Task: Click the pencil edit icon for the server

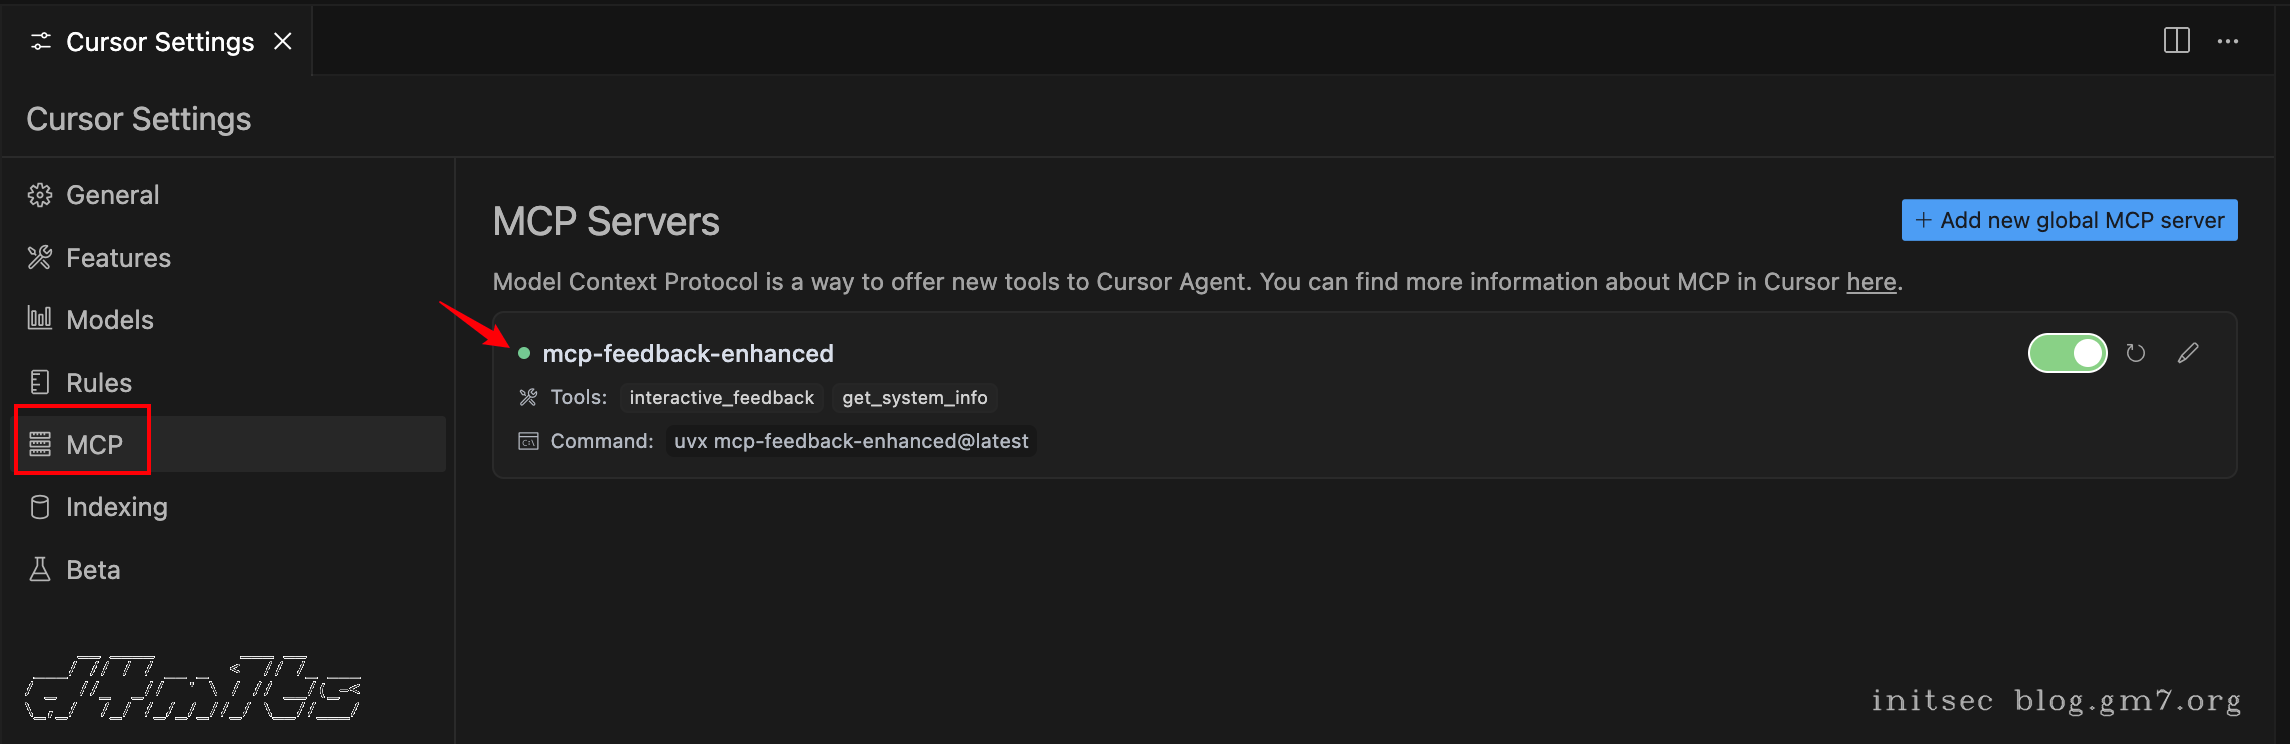Action: 2188,353
